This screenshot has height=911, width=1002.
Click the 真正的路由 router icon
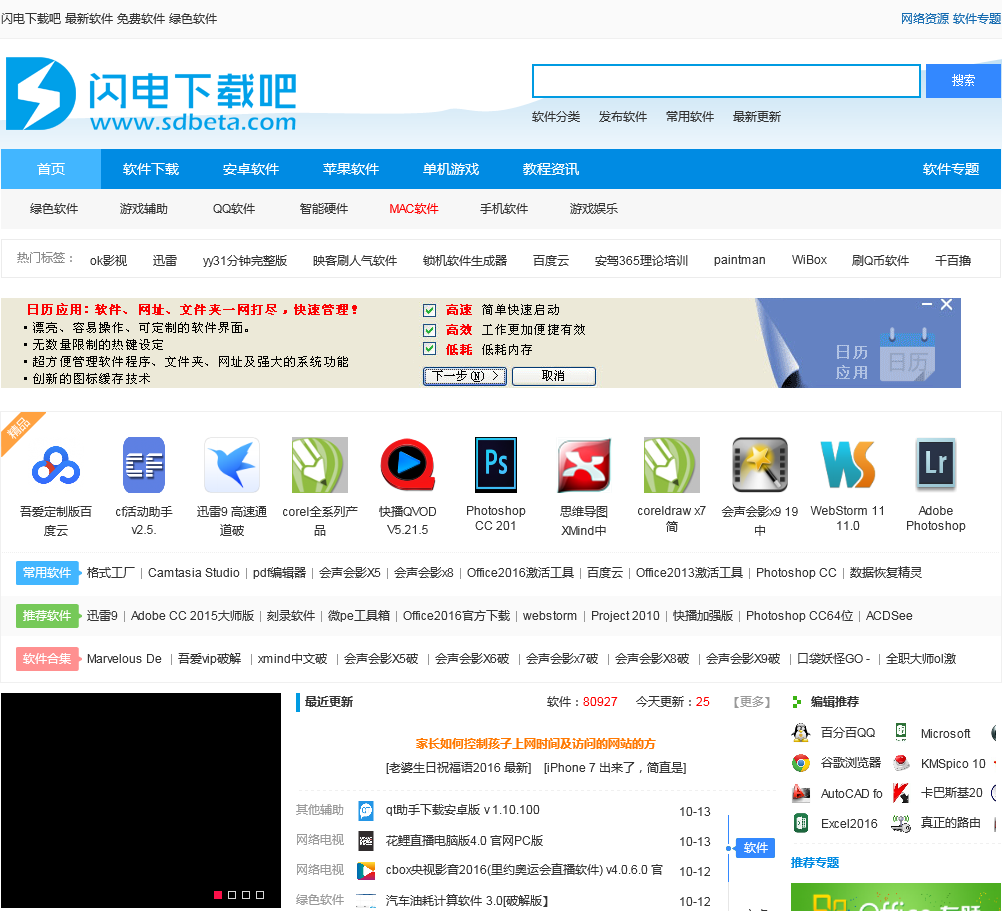900,823
